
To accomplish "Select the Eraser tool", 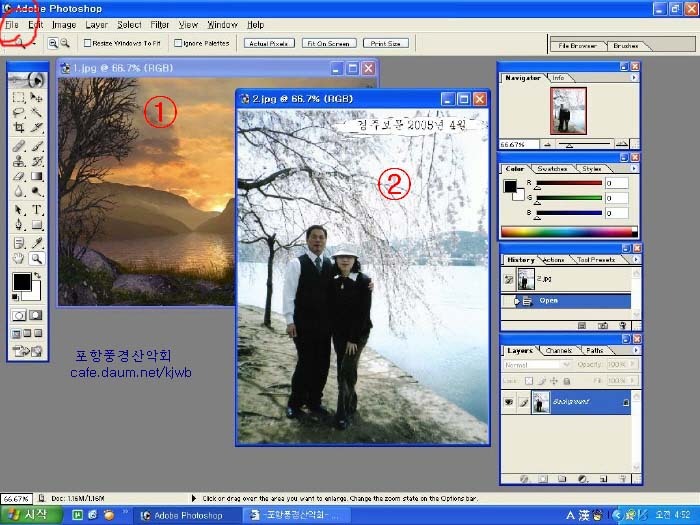I will click(19, 176).
